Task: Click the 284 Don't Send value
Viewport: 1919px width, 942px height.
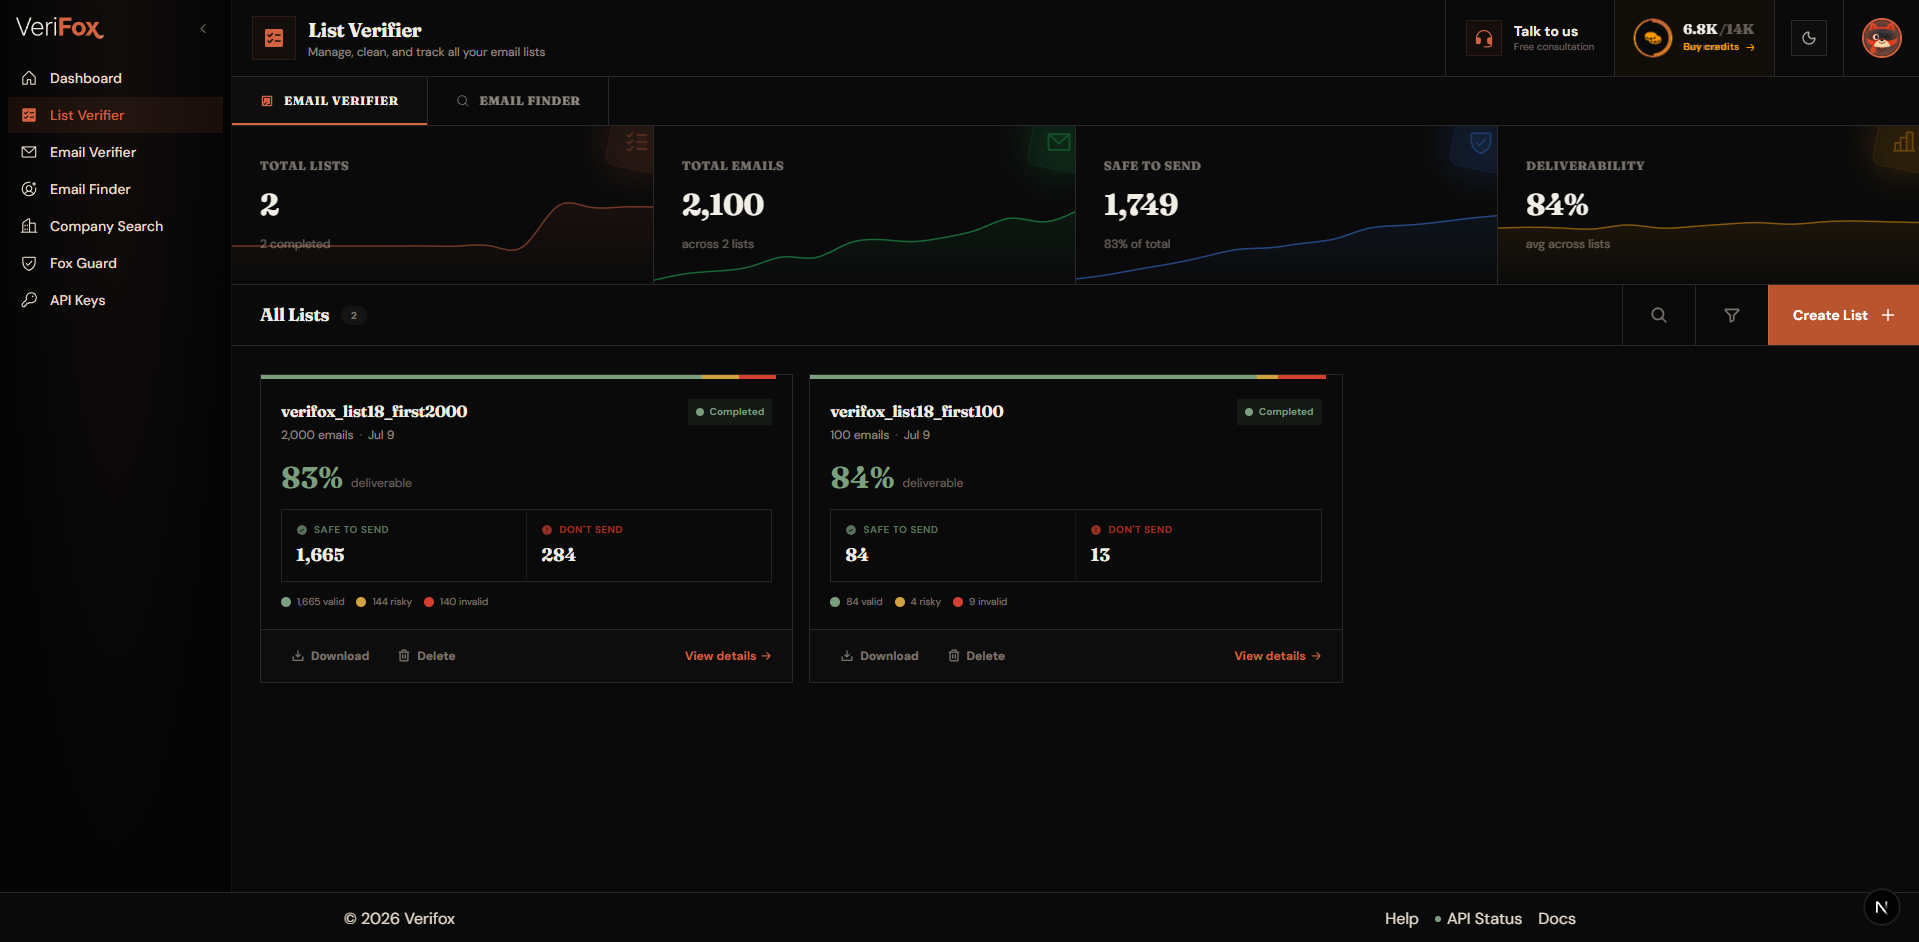Action: (x=559, y=555)
